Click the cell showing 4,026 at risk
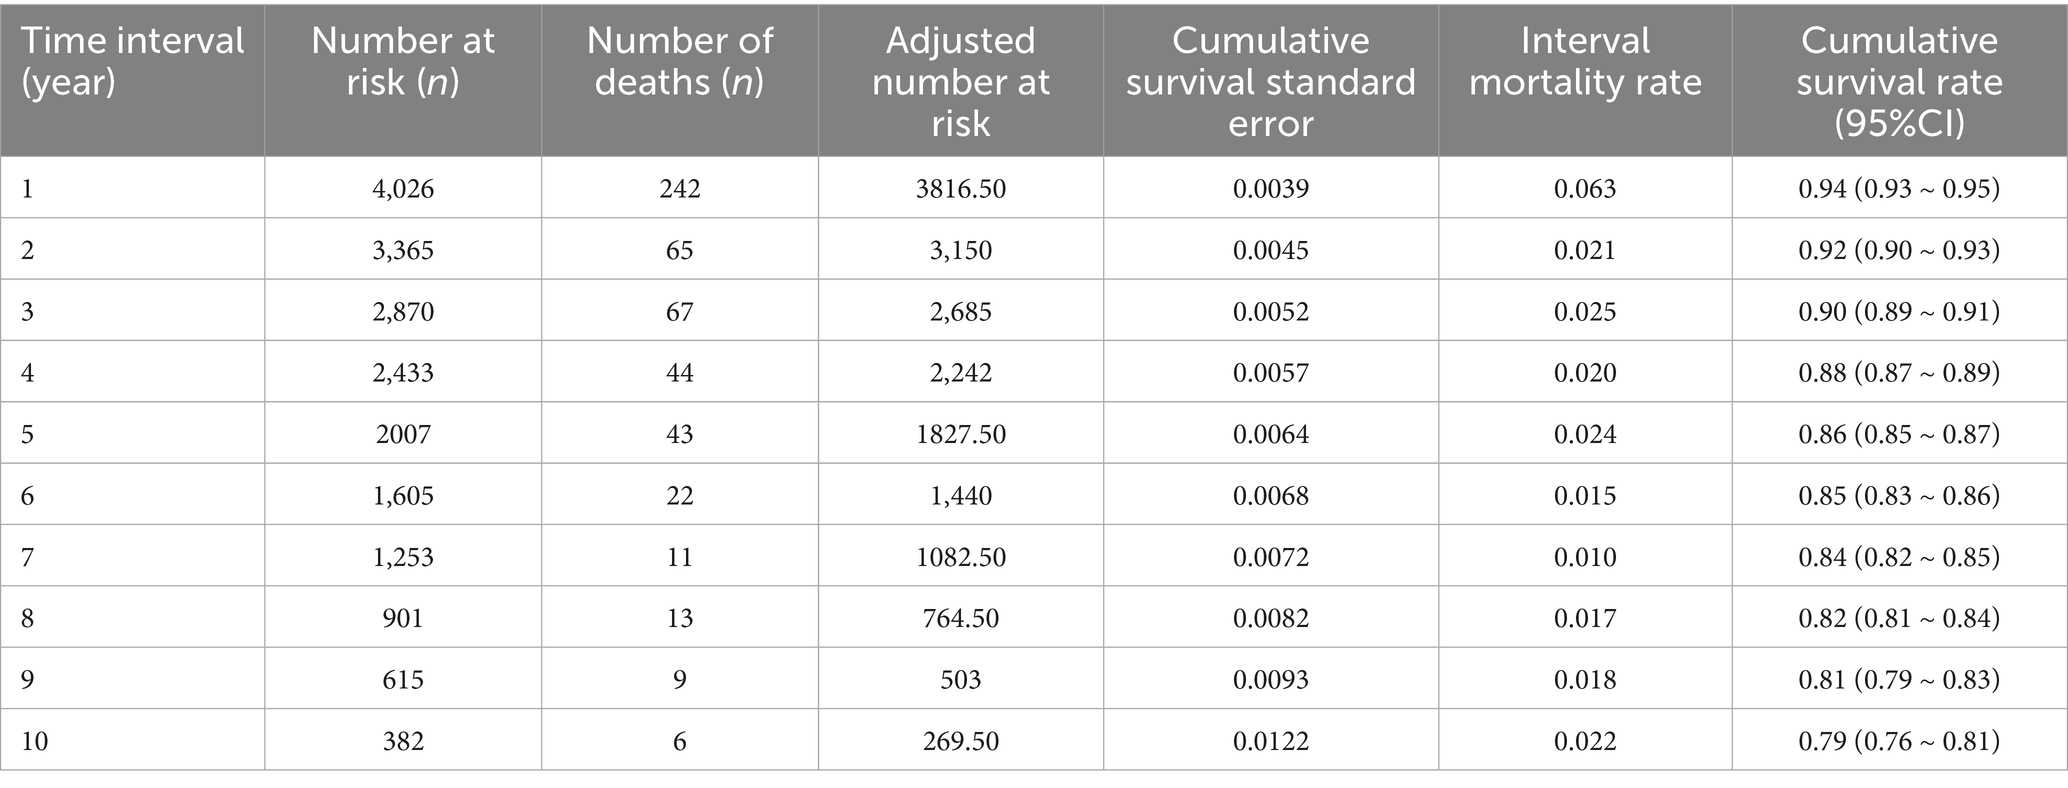This screenshot has width=2068, height=788. pos(403,189)
